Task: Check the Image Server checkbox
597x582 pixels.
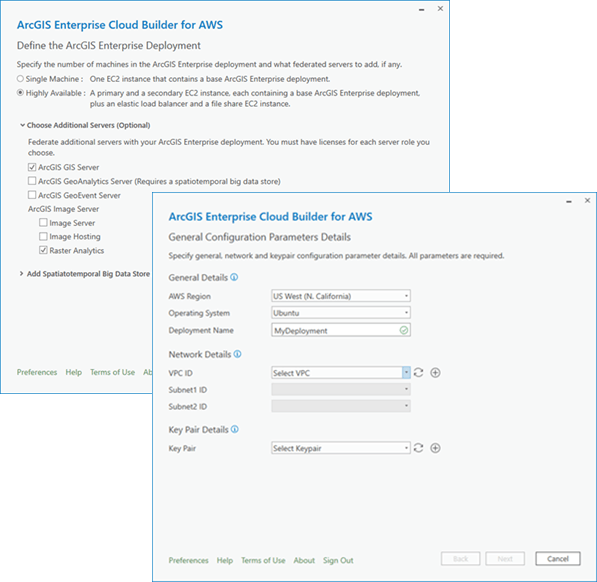Action: pos(43,222)
